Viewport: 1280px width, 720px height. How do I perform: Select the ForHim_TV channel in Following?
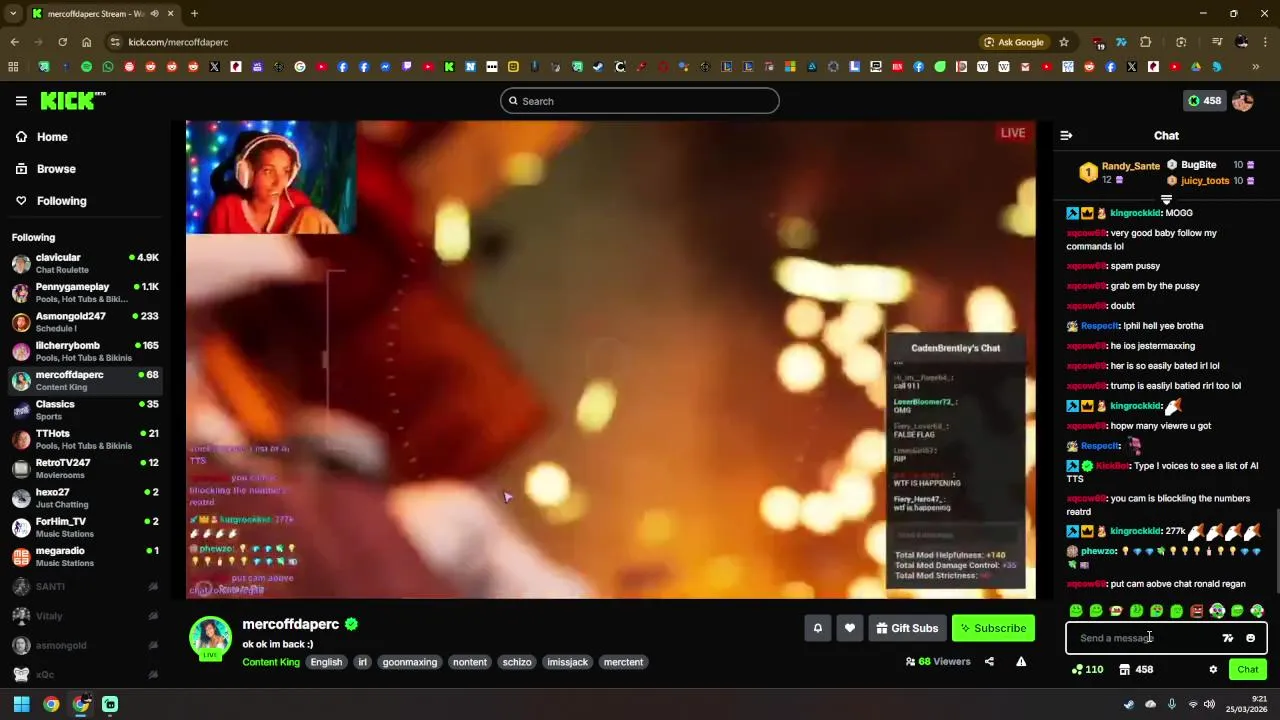[85, 527]
